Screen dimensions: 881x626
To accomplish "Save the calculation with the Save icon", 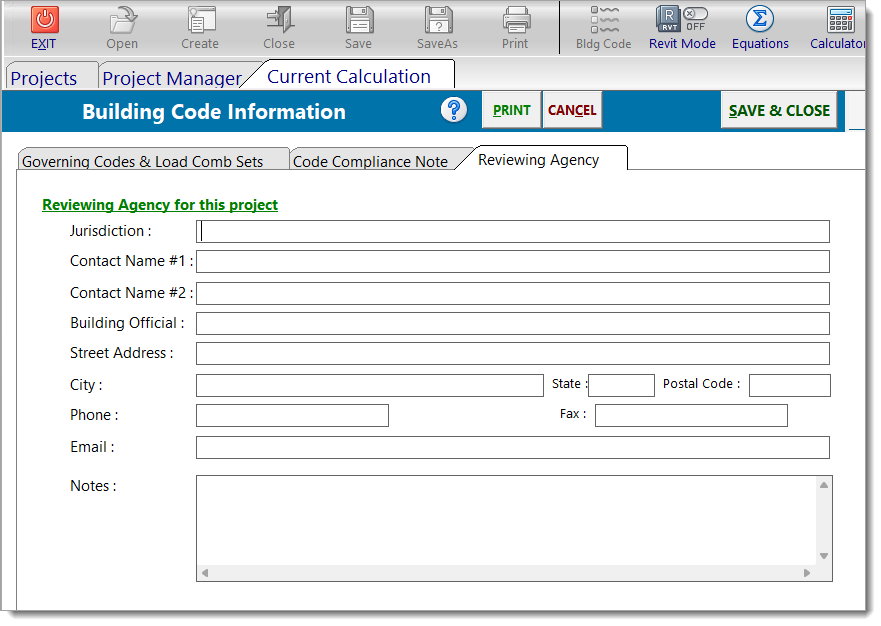I will 358,27.
